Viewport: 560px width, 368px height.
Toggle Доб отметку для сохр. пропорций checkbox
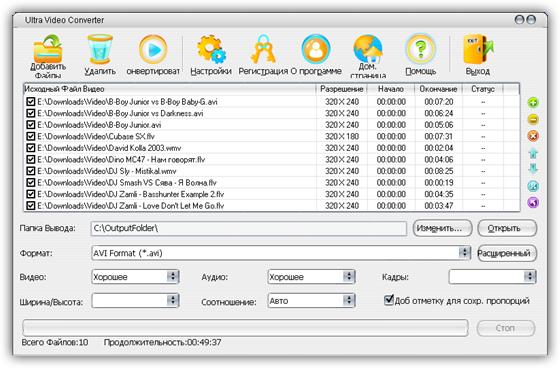click(389, 300)
